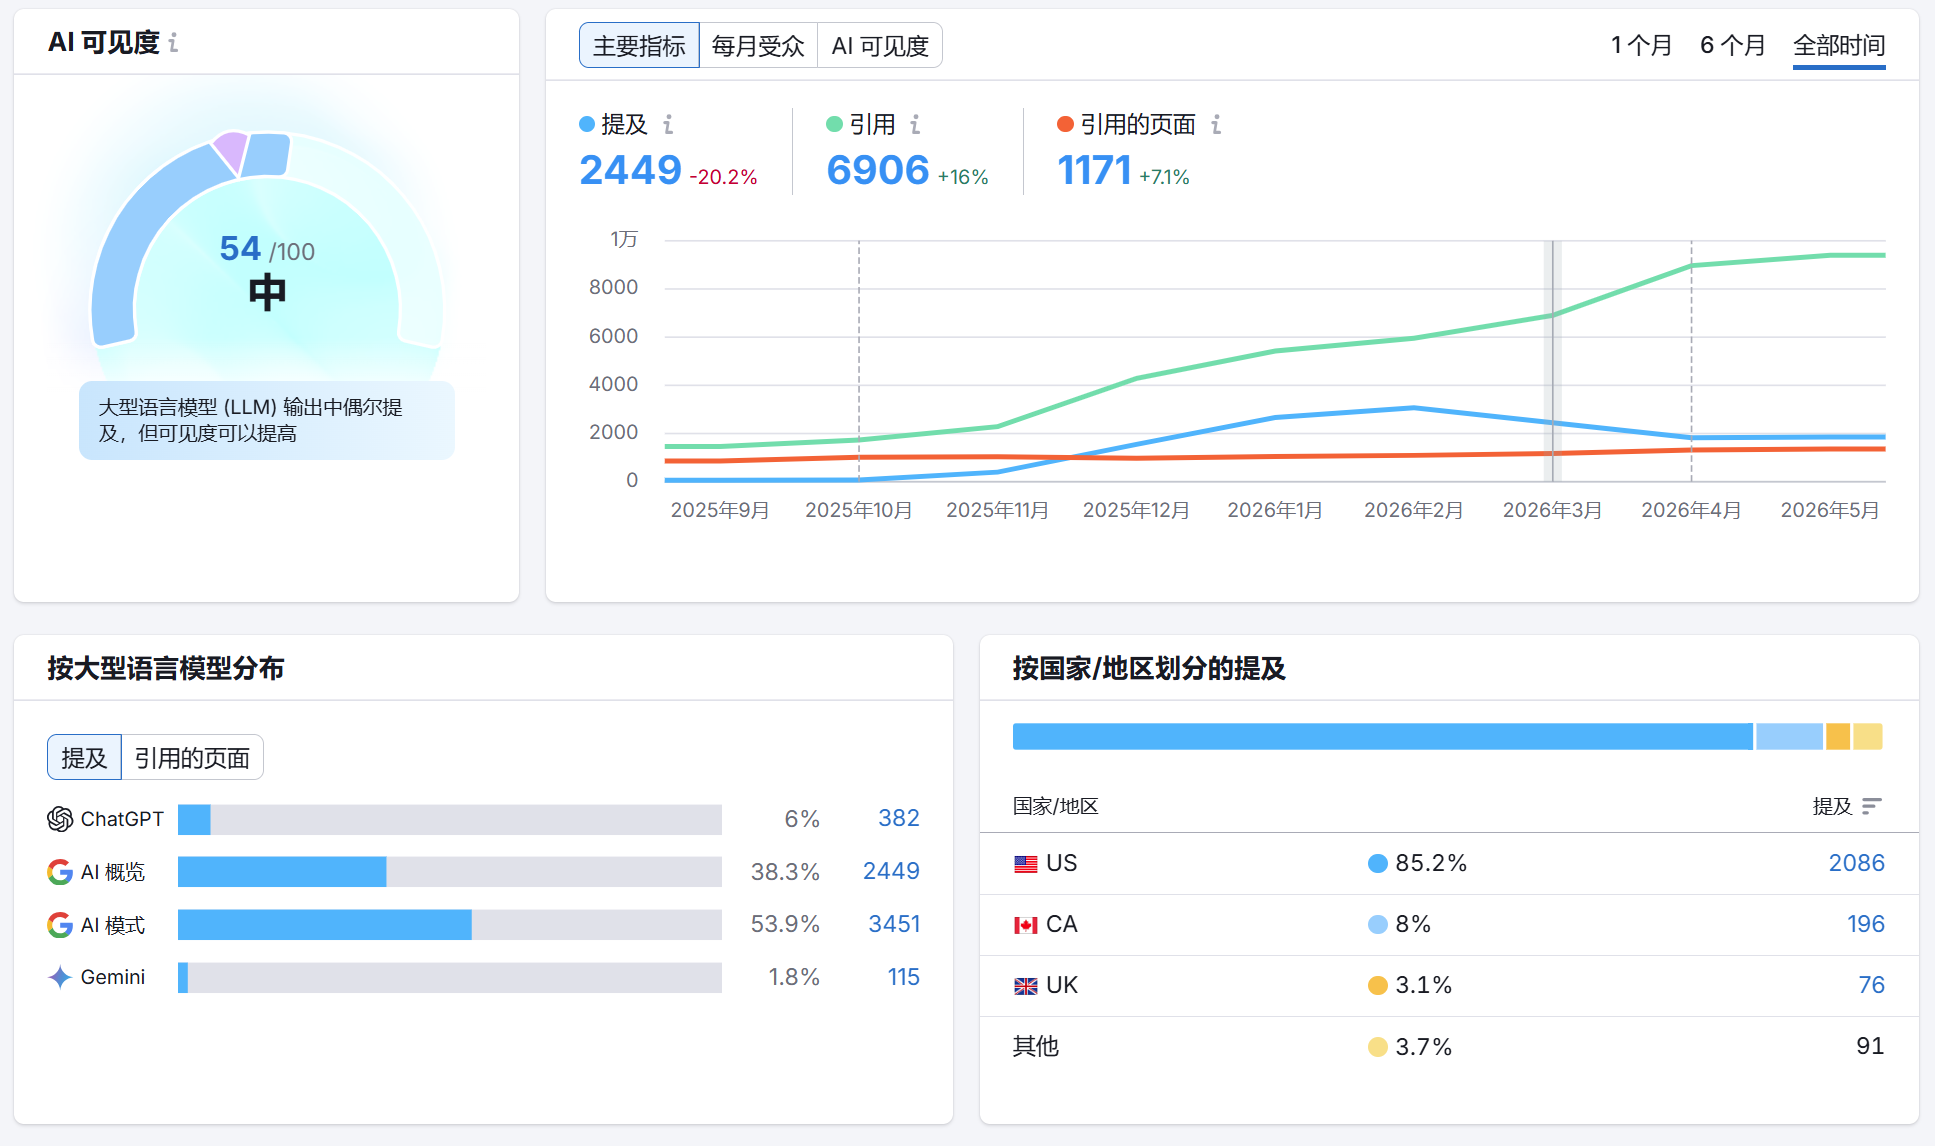
Task: Click the 2025年10月 dashed chart marker
Action: point(859,361)
